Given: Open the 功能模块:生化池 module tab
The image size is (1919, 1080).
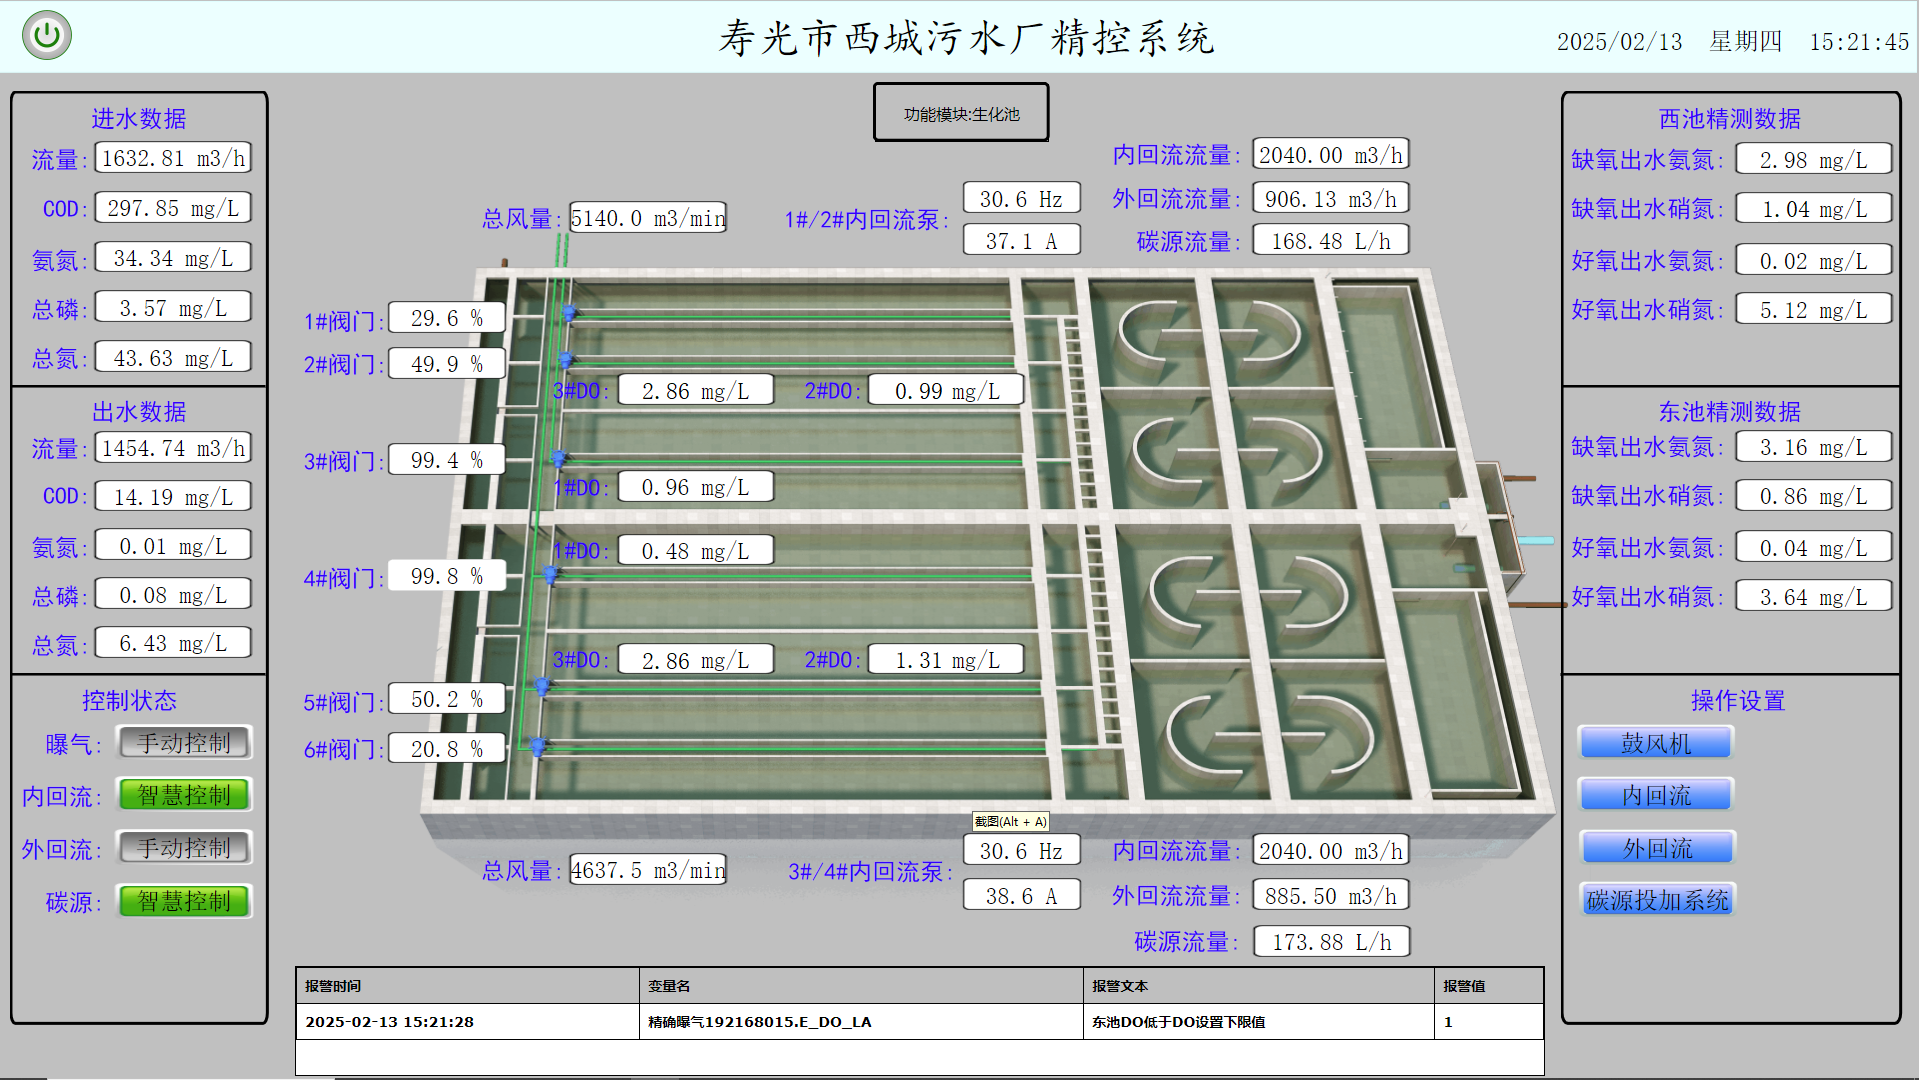Looking at the screenshot, I should pyautogui.click(x=959, y=112).
